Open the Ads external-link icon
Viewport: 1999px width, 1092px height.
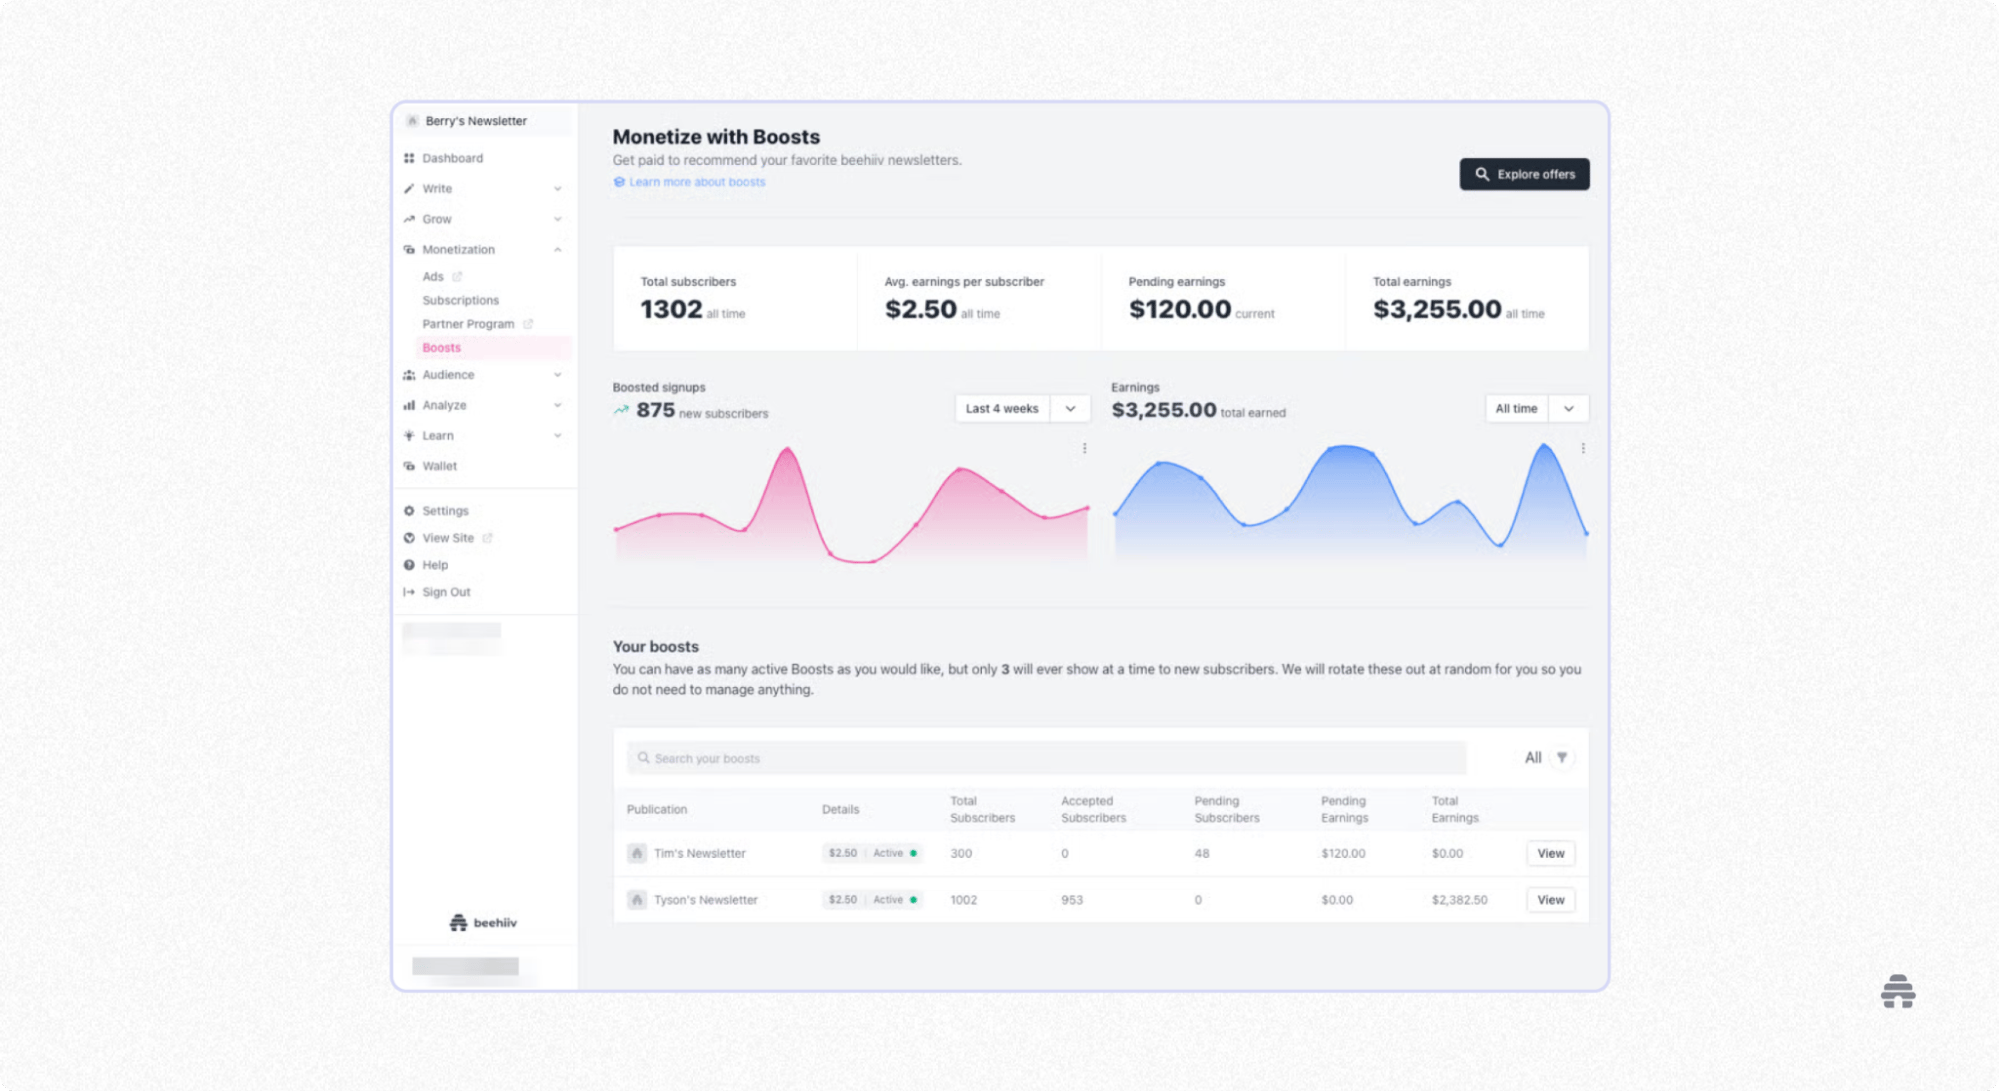[x=456, y=276]
